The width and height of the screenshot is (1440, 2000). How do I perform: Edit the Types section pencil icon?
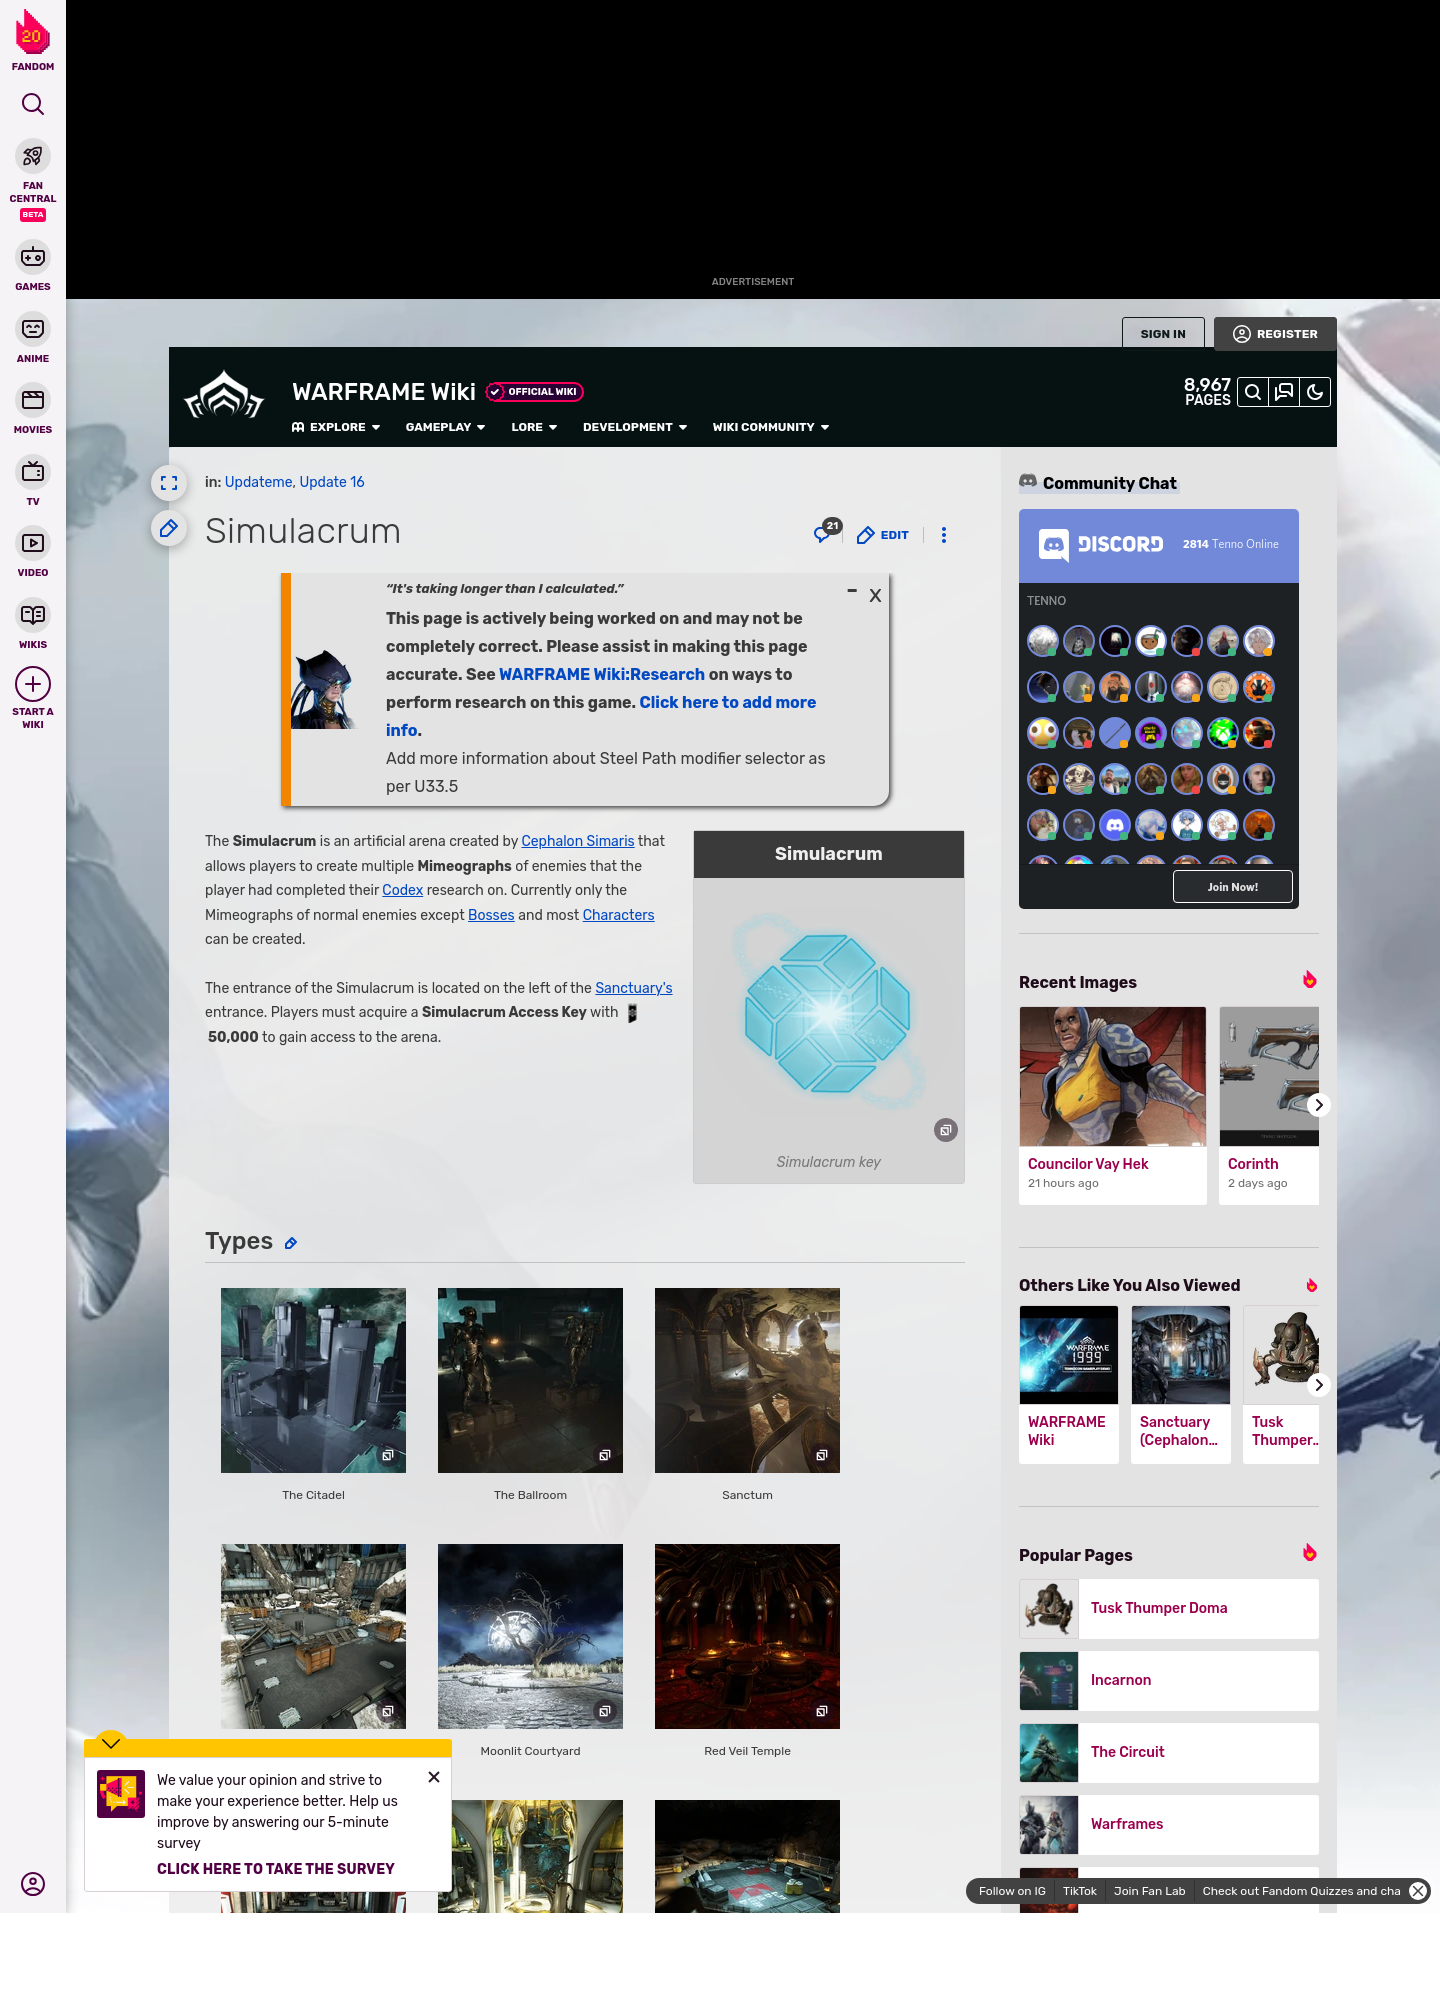(291, 1243)
